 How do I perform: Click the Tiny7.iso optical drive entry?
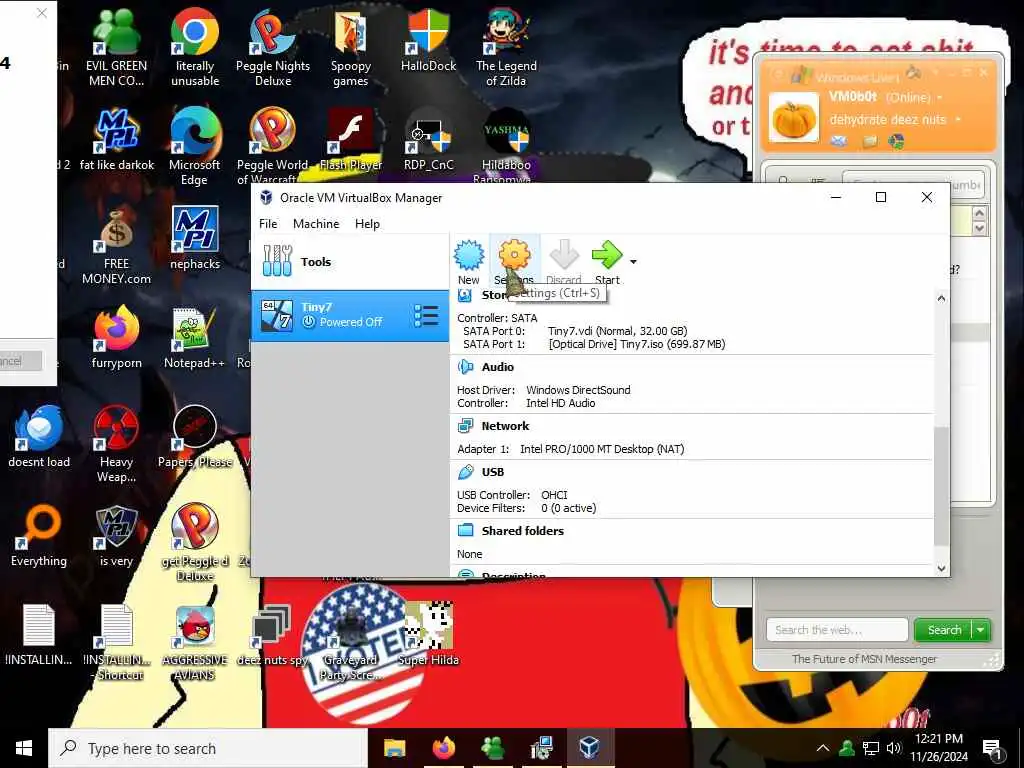[x=637, y=344]
